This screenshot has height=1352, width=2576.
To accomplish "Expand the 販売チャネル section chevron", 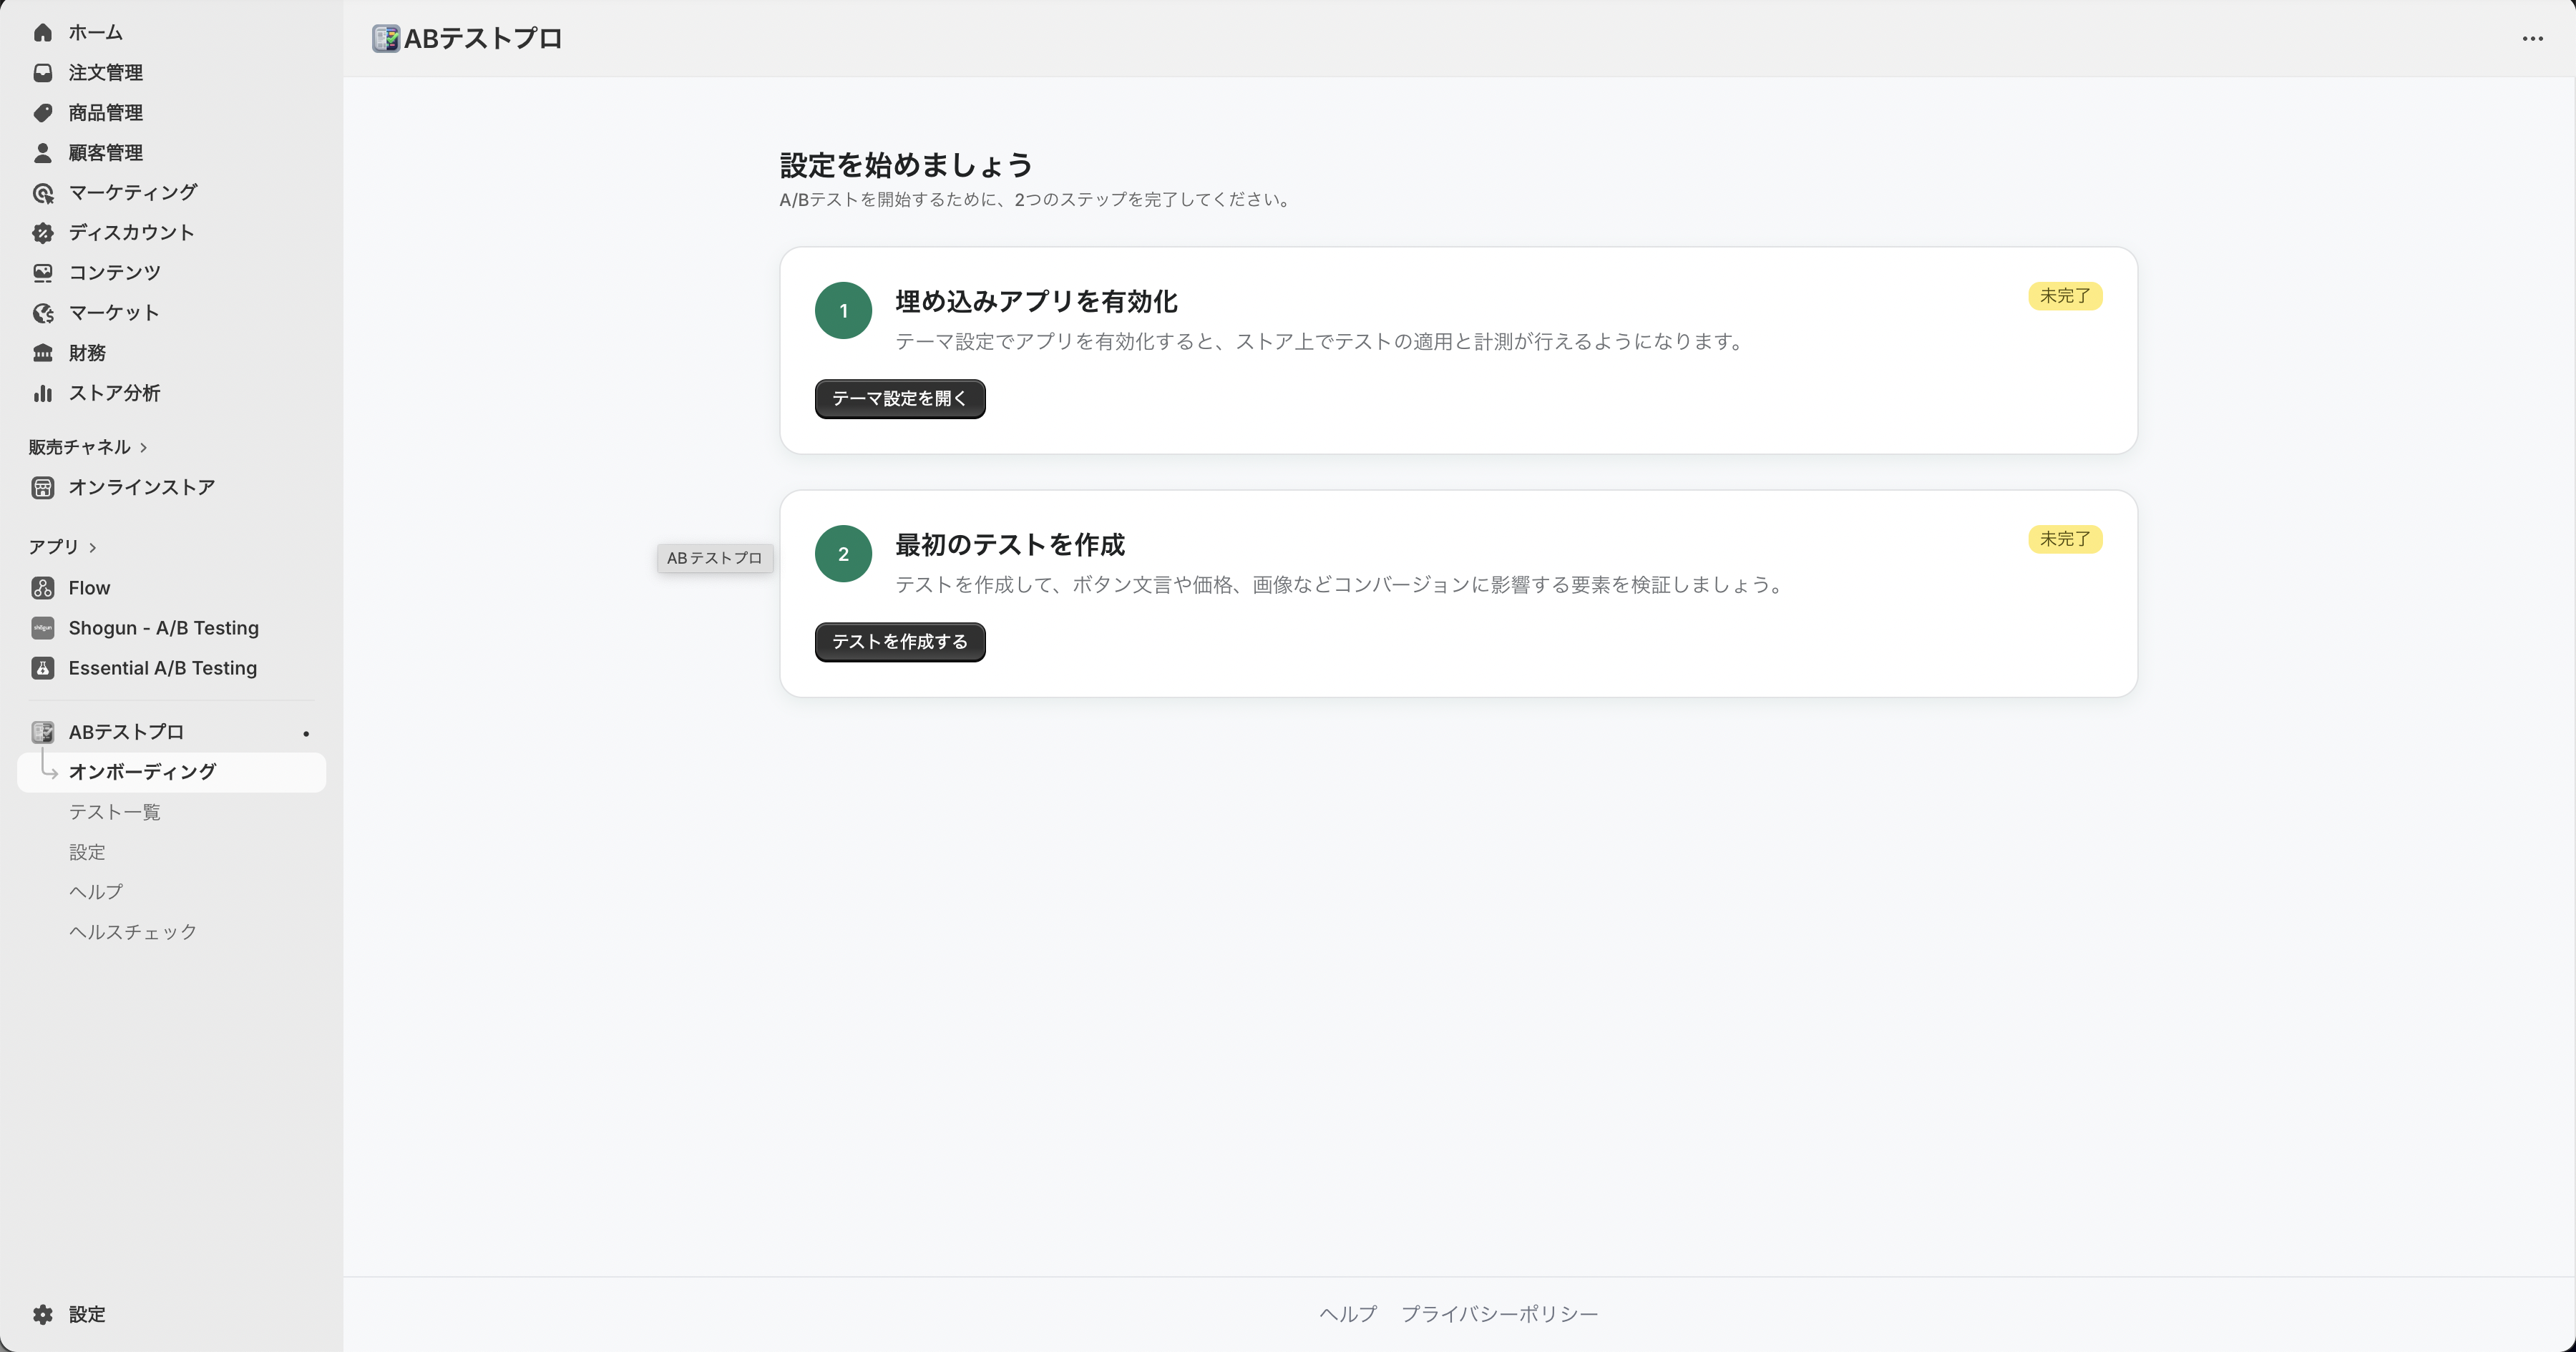I will click(x=144, y=448).
